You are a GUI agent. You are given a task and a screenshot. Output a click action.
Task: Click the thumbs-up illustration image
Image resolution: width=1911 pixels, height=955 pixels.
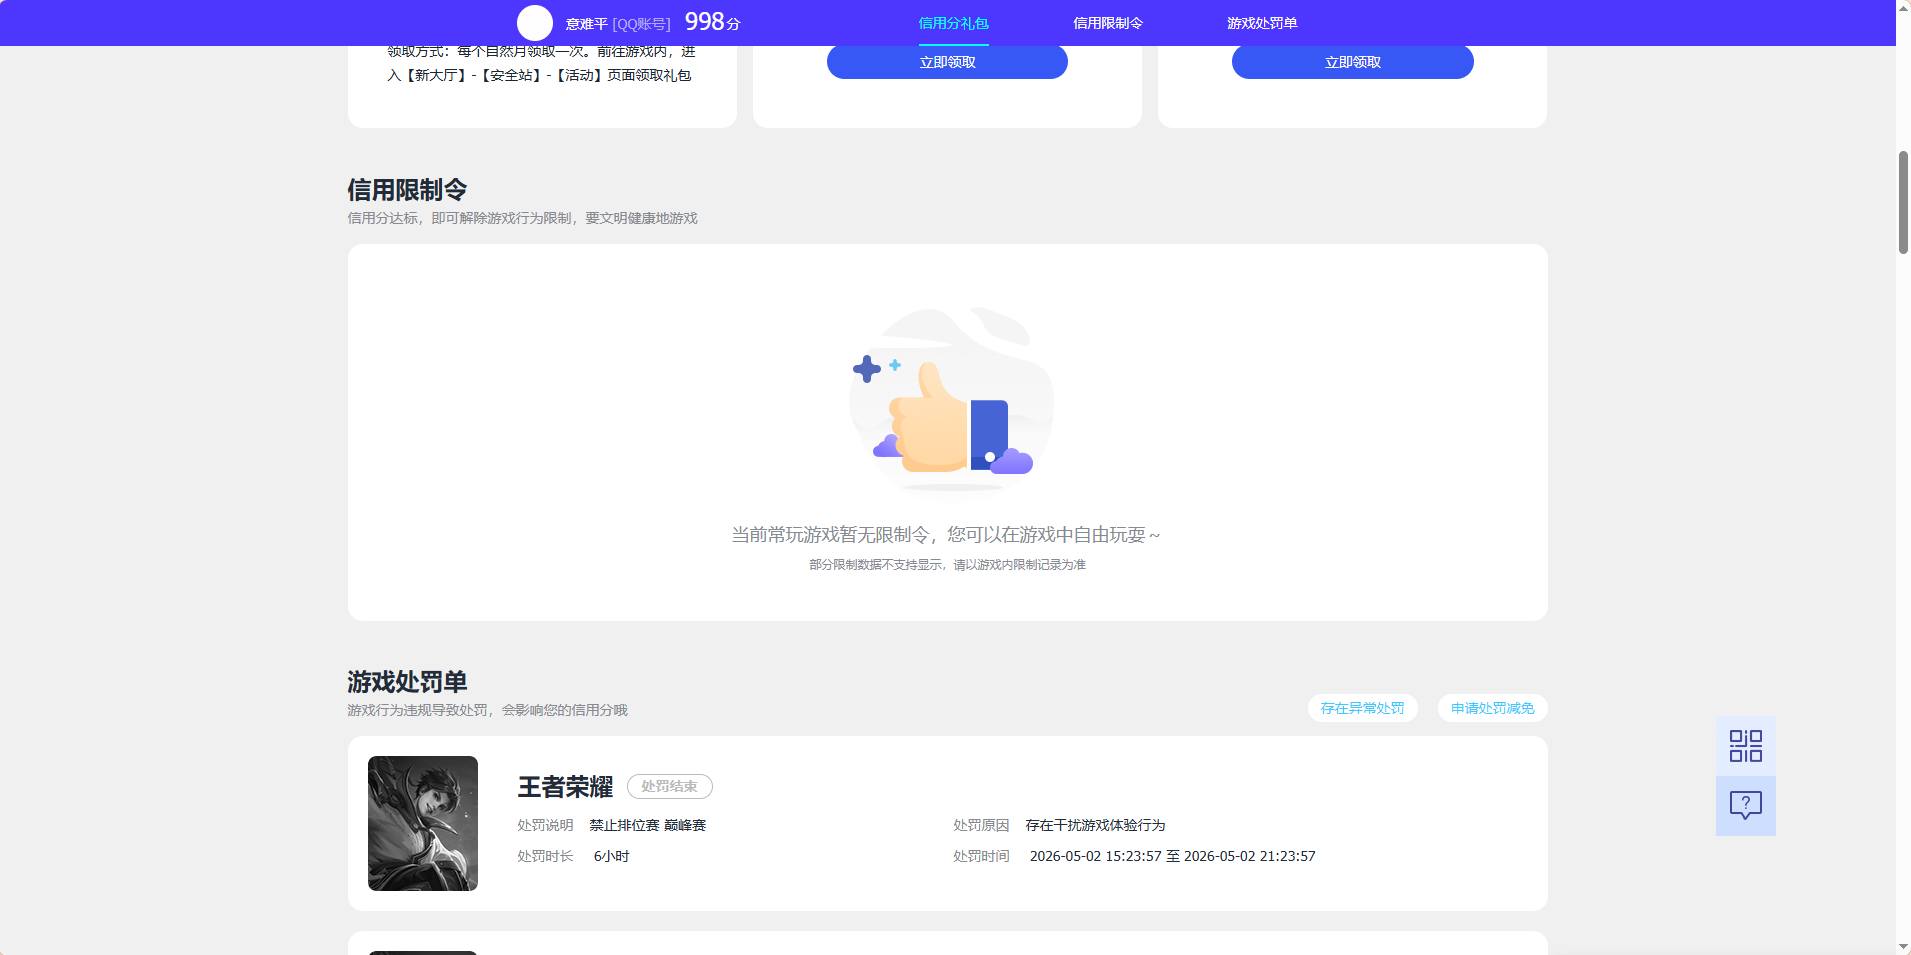(950, 399)
